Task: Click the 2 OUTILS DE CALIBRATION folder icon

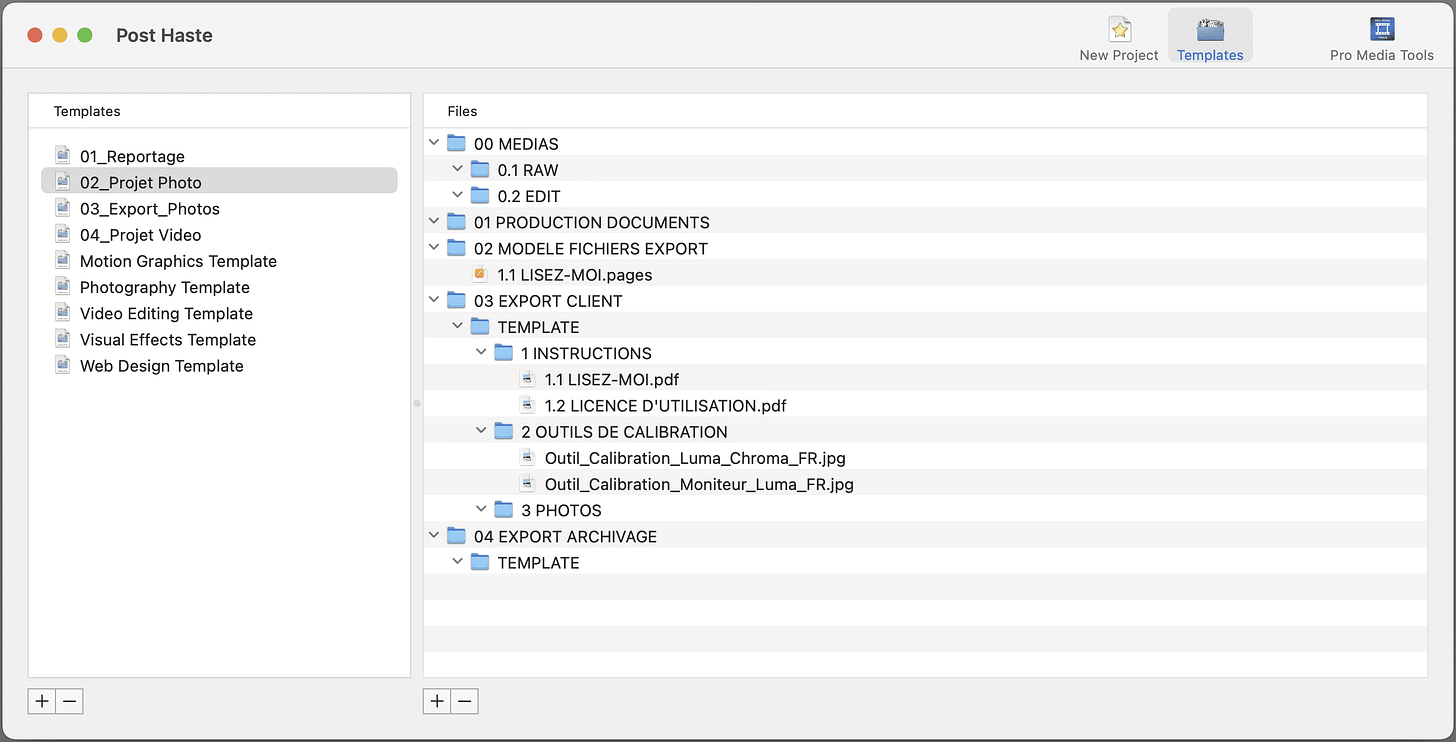Action: pyautogui.click(x=504, y=431)
